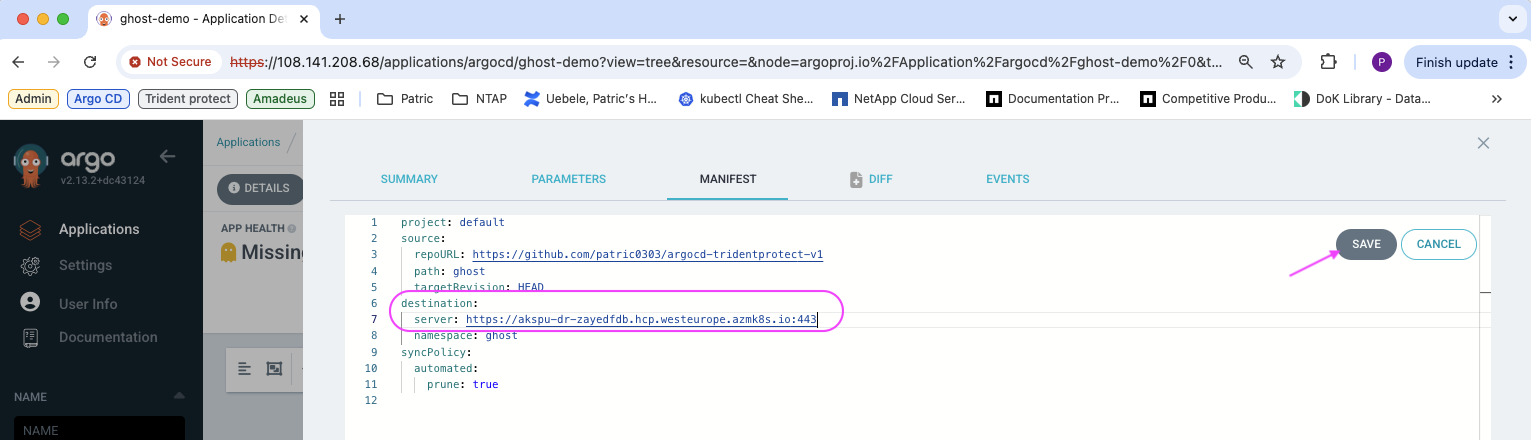Open the Trident protect bookmark
This screenshot has width=1531, height=440.
[188, 99]
